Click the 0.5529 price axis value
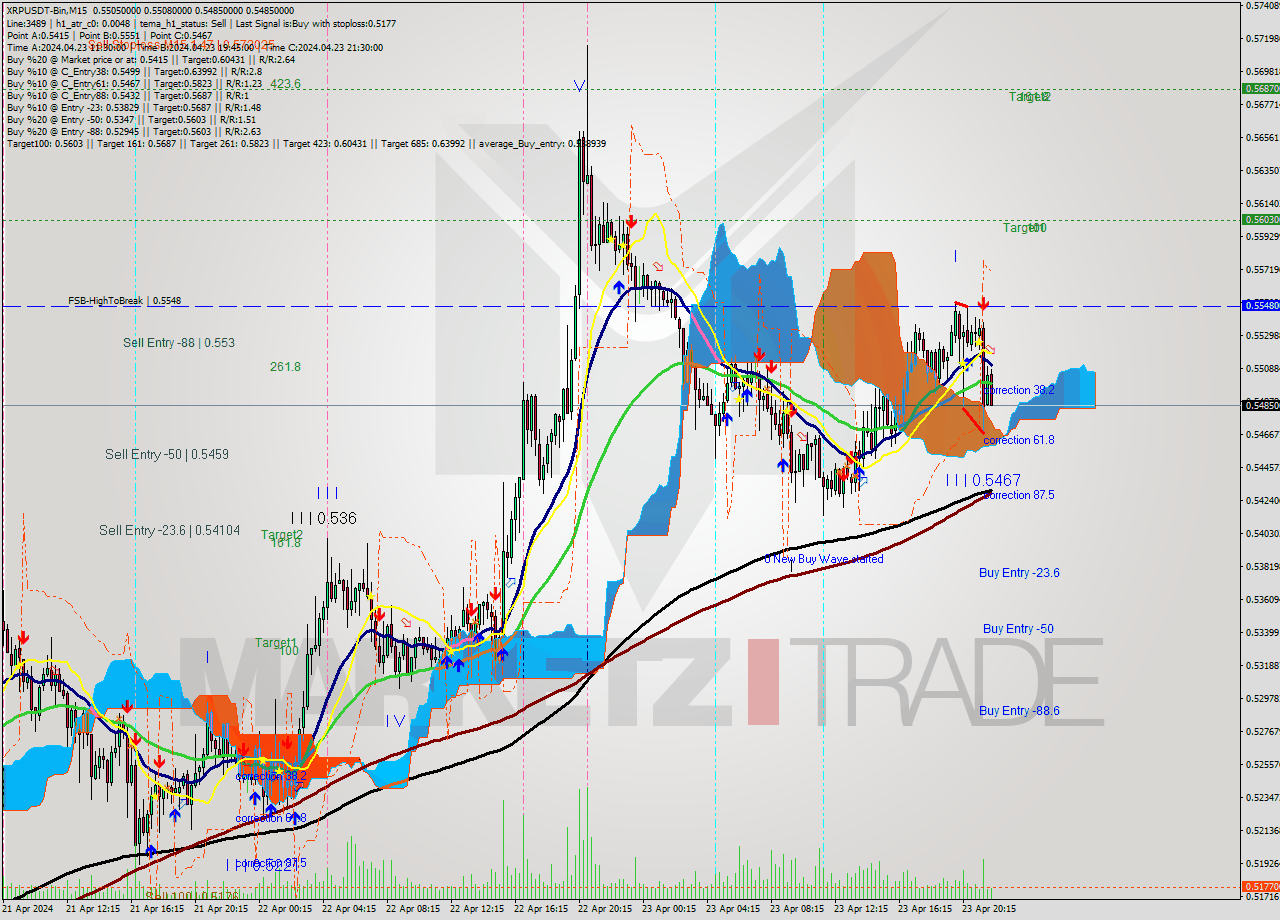The width and height of the screenshot is (1280, 920). [1261, 335]
